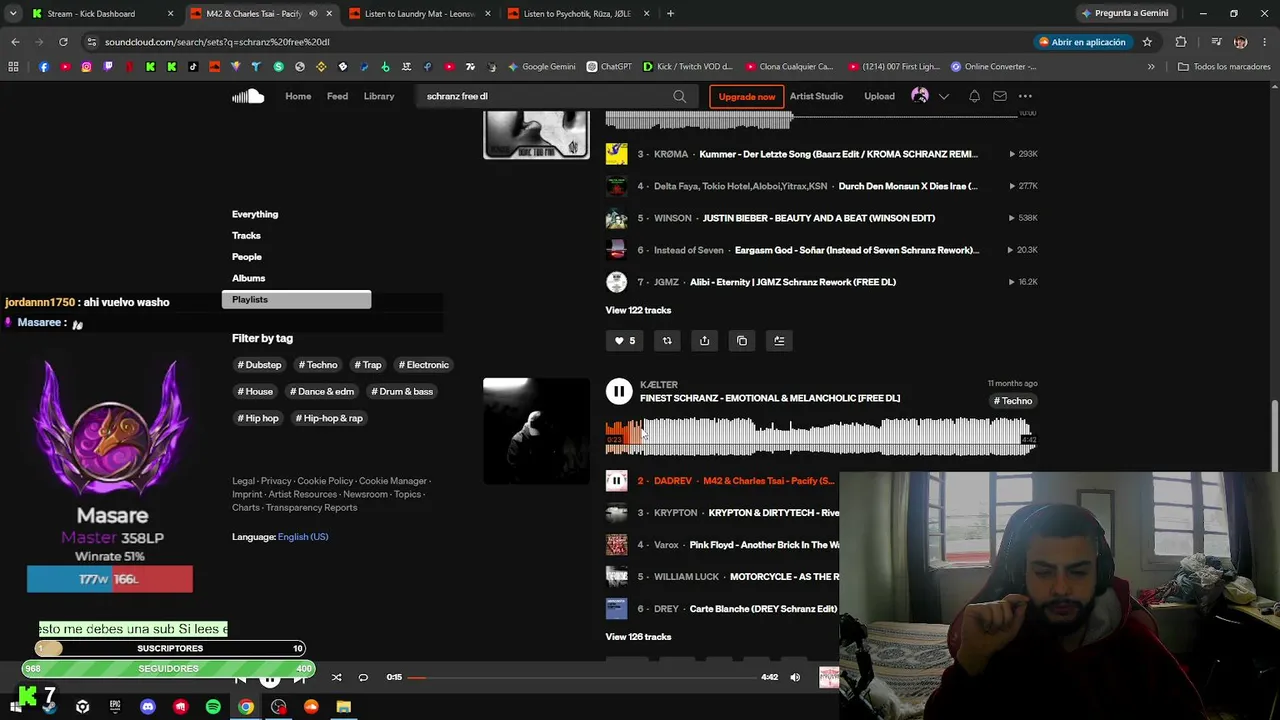1280x720 pixels.
Task: Filter by the Trap tag
Action: 368,365
